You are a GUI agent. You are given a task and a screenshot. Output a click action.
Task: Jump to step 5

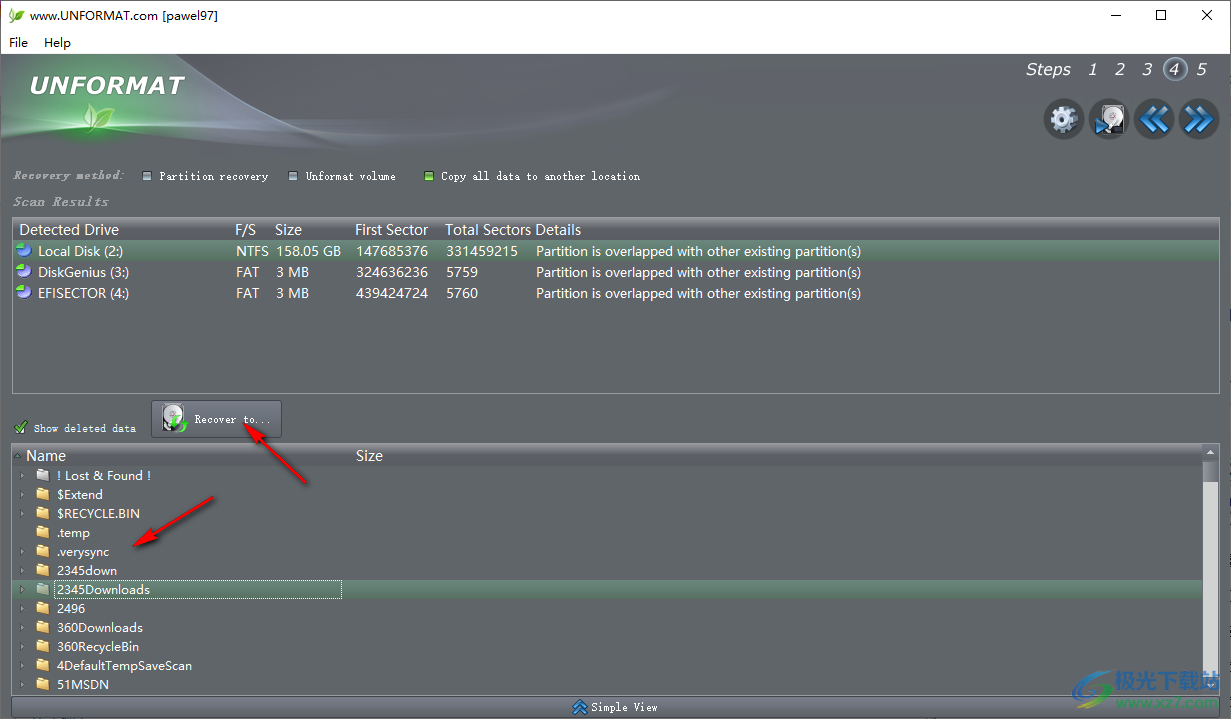[x=1202, y=69]
